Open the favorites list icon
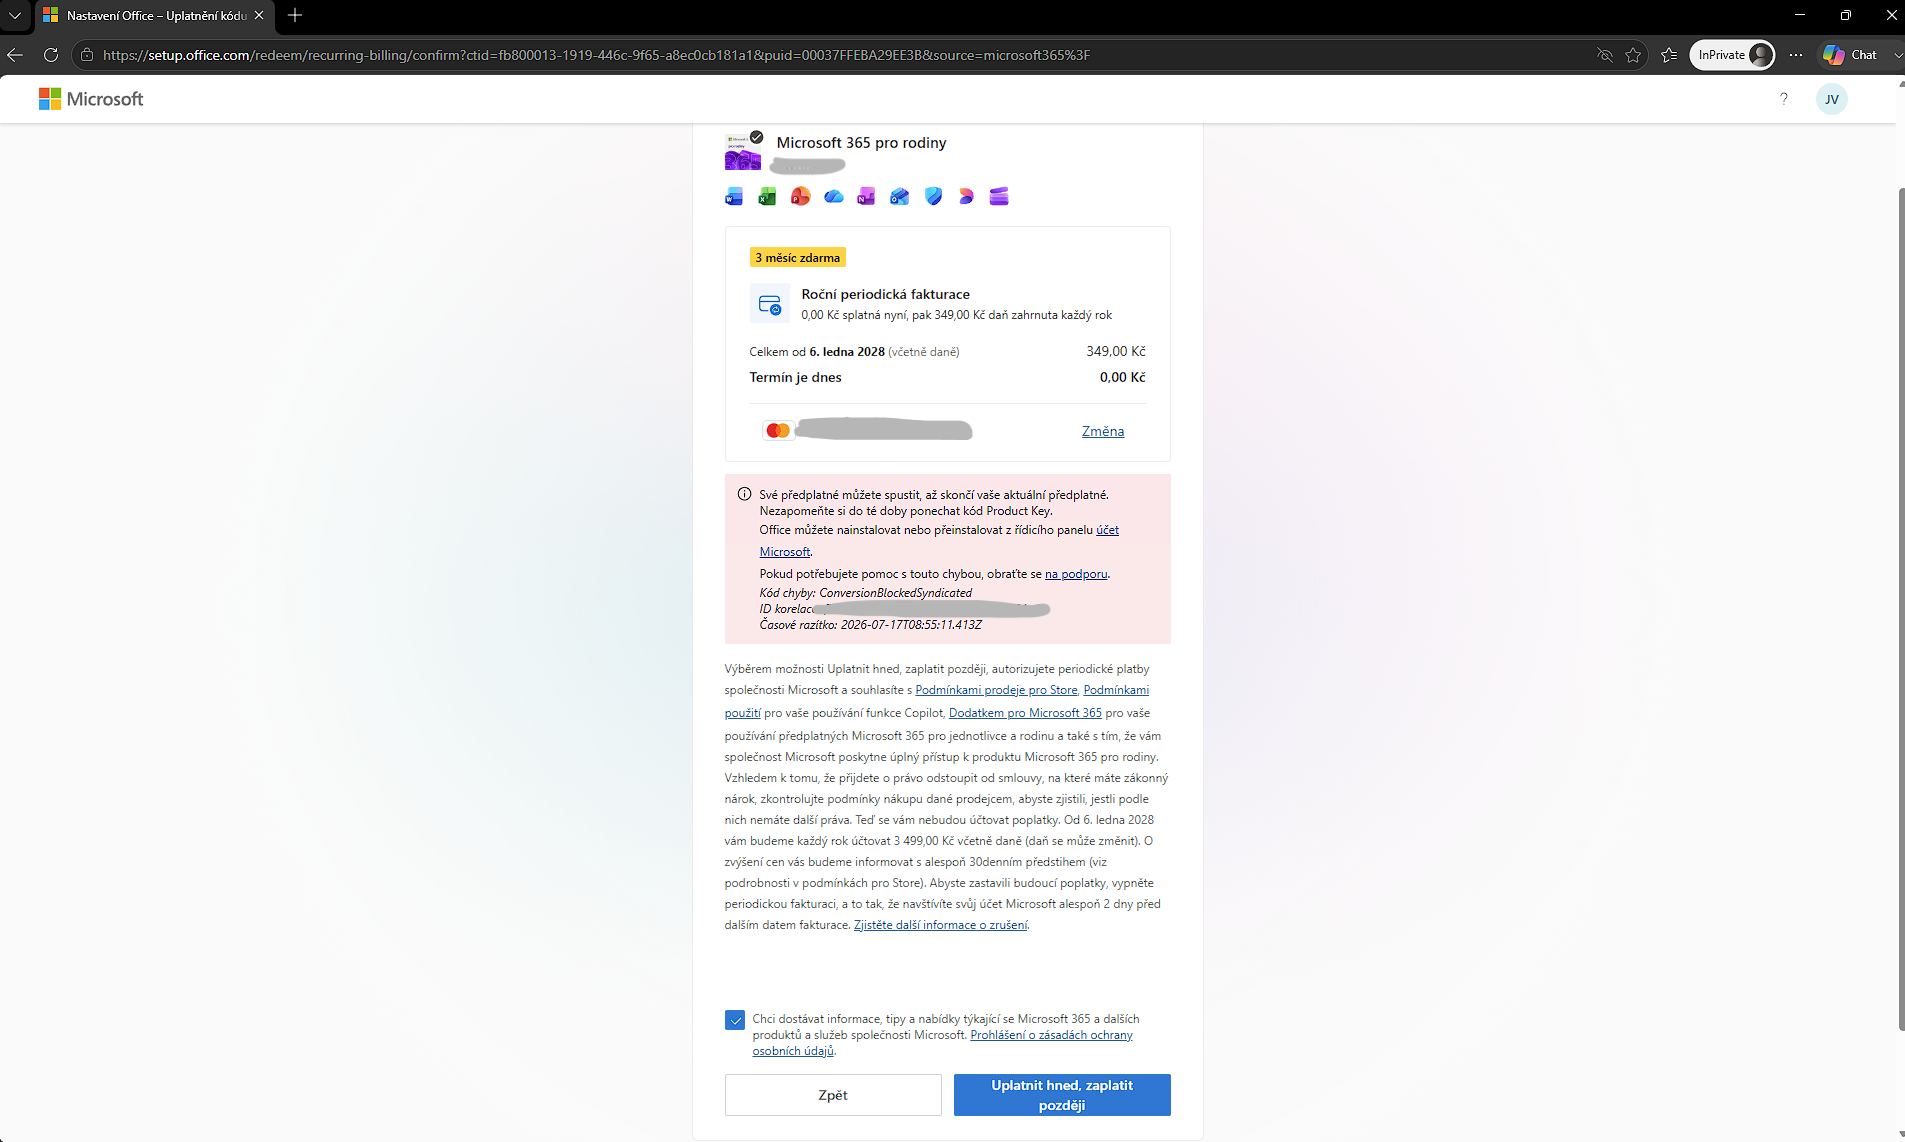This screenshot has height=1142, width=1905. pyautogui.click(x=1669, y=55)
